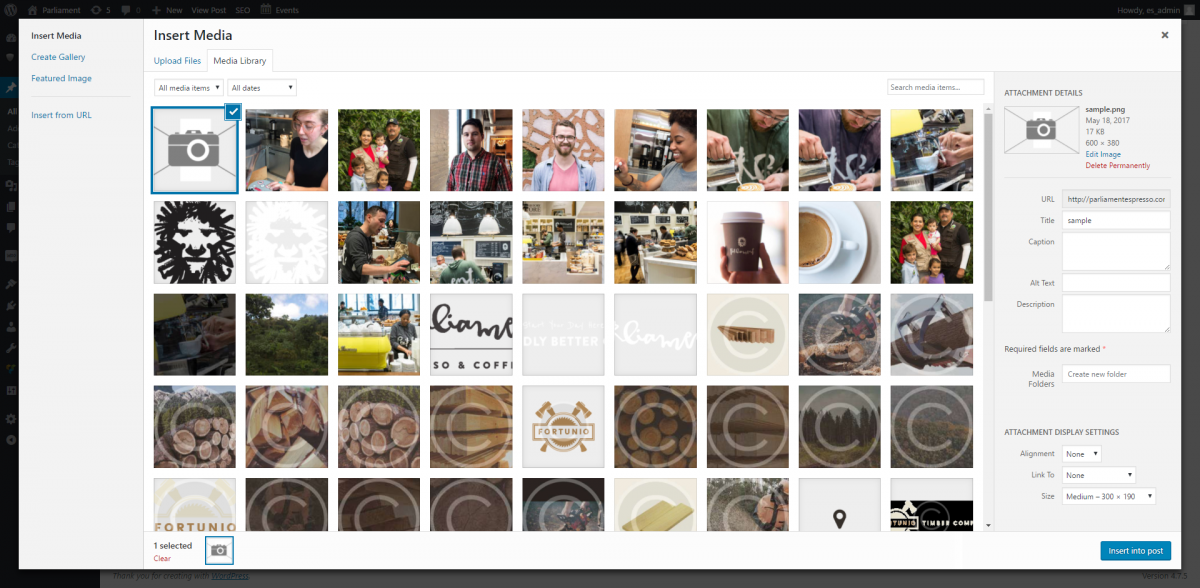This screenshot has width=1200, height=588.
Task: Click the Delete Permanently link
Action: 1117,165
